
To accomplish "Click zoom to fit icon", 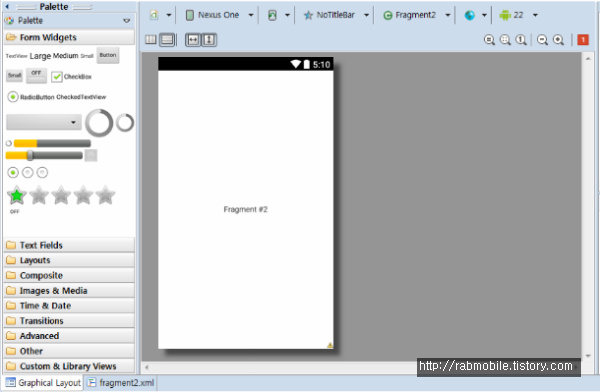I will (489, 40).
